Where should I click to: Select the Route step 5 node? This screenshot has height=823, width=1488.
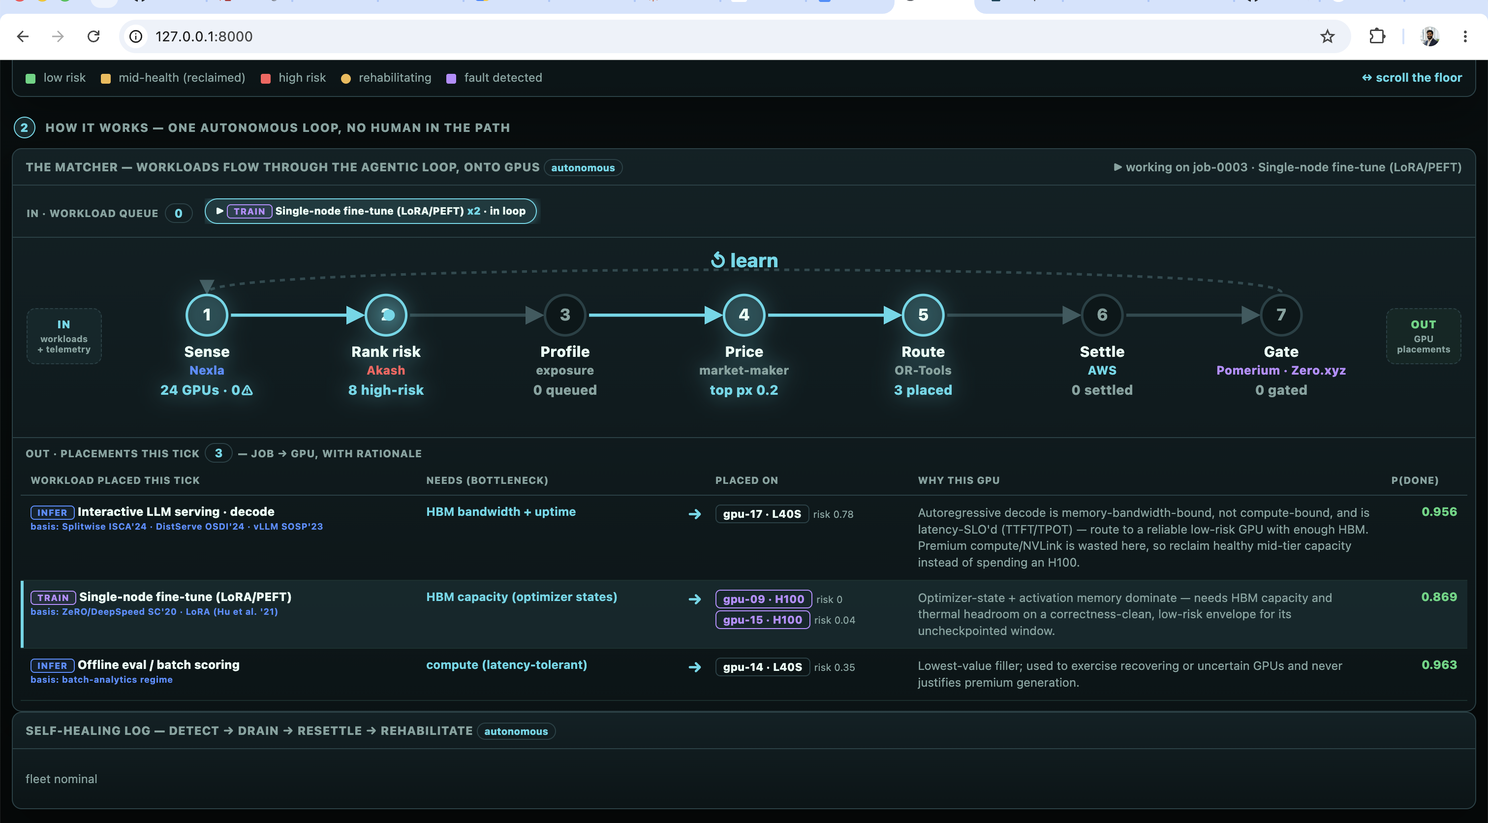pos(923,315)
